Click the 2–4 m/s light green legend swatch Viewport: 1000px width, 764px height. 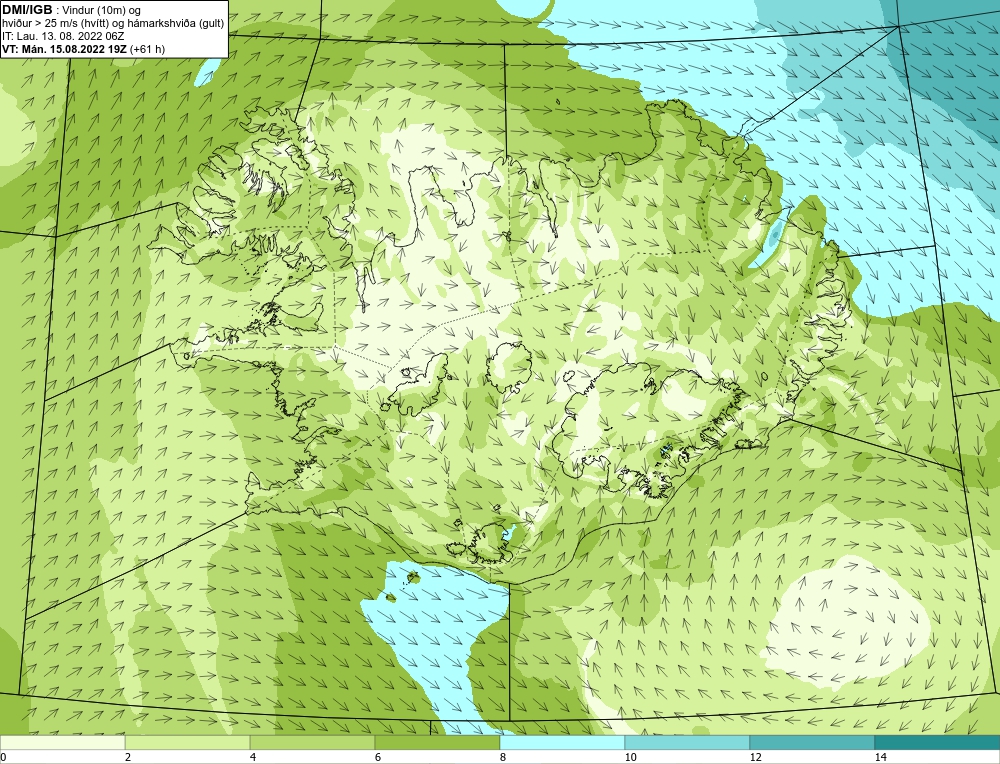coord(188,743)
